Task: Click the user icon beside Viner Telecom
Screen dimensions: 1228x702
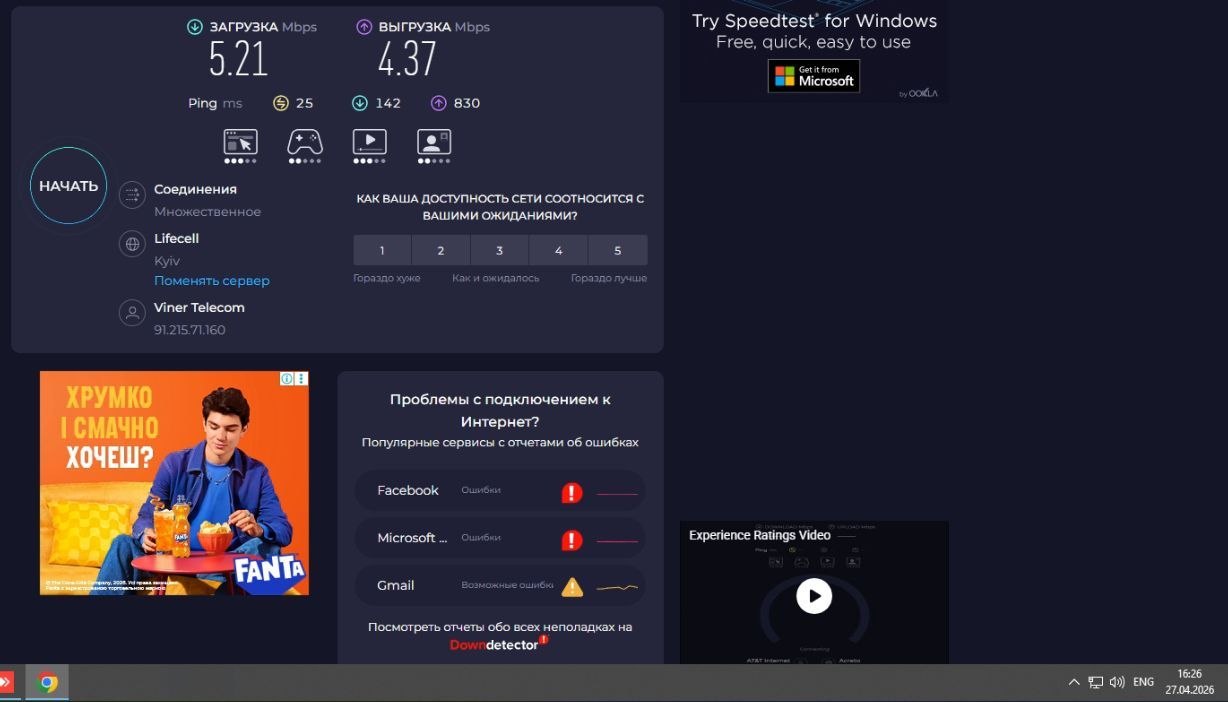Action: pyautogui.click(x=132, y=313)
